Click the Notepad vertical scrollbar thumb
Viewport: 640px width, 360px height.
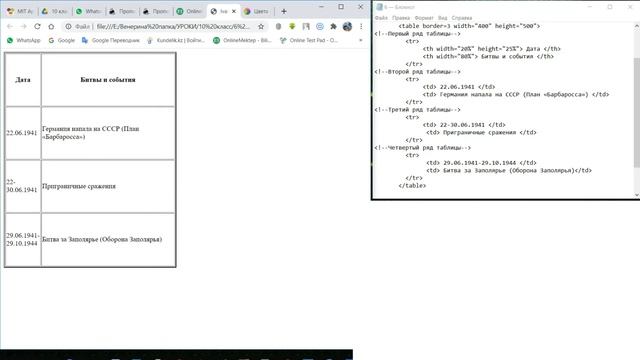tap(636, 112)
